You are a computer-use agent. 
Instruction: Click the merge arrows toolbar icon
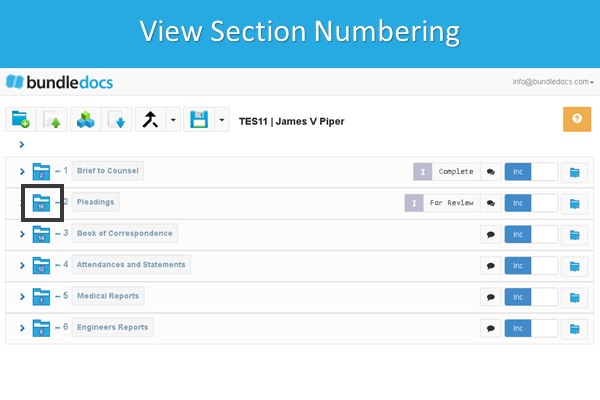coord(150,120)
